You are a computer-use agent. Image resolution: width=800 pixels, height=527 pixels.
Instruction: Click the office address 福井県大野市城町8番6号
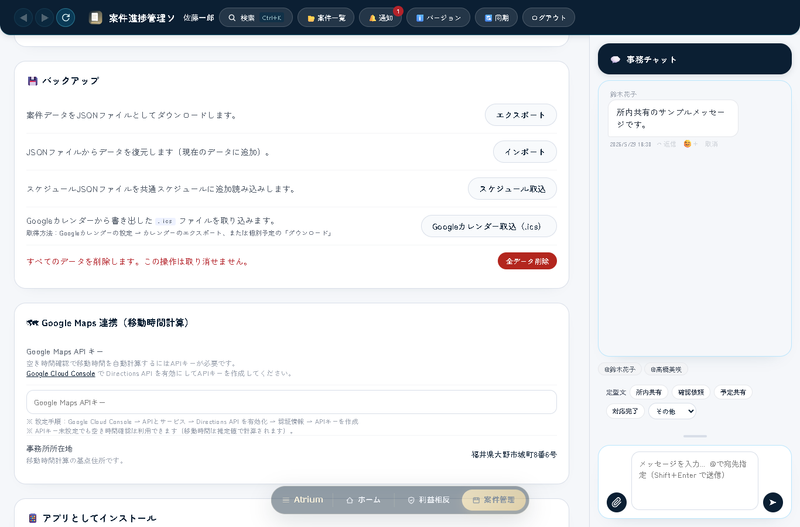tap(514, 454)
